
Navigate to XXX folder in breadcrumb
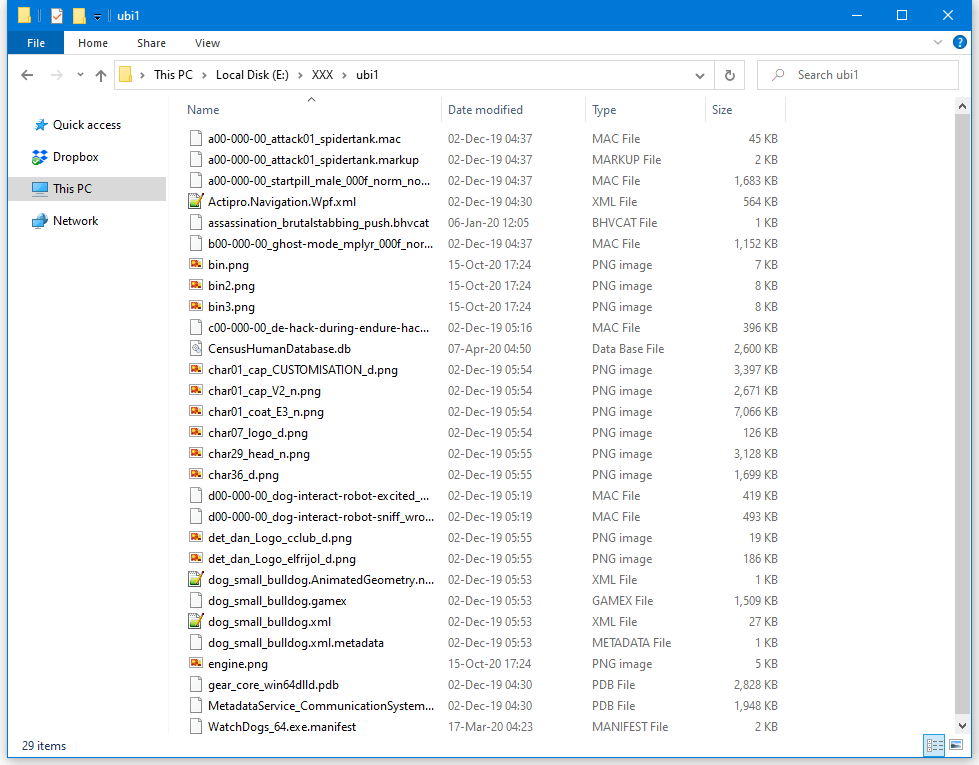[322, 75]
